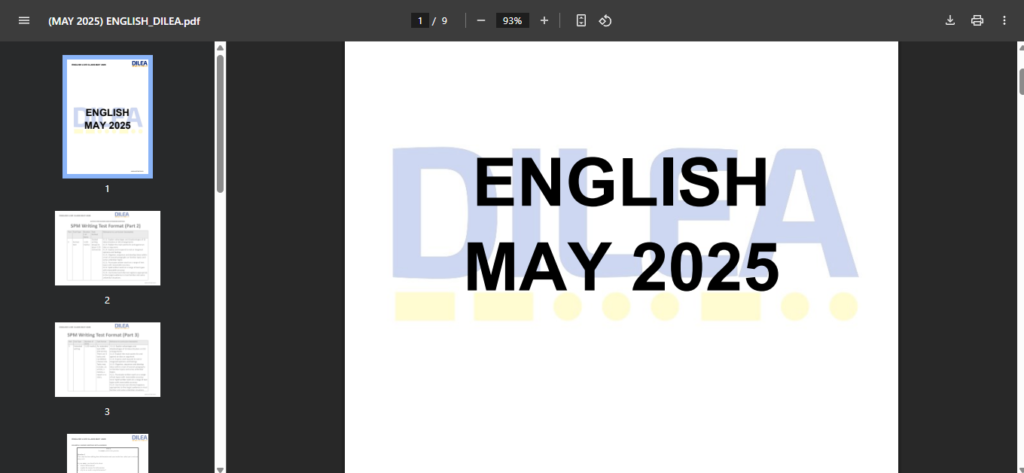Click the thumbnail panel scroll down arrow
1024x473 pixels.
coord(220,468)
